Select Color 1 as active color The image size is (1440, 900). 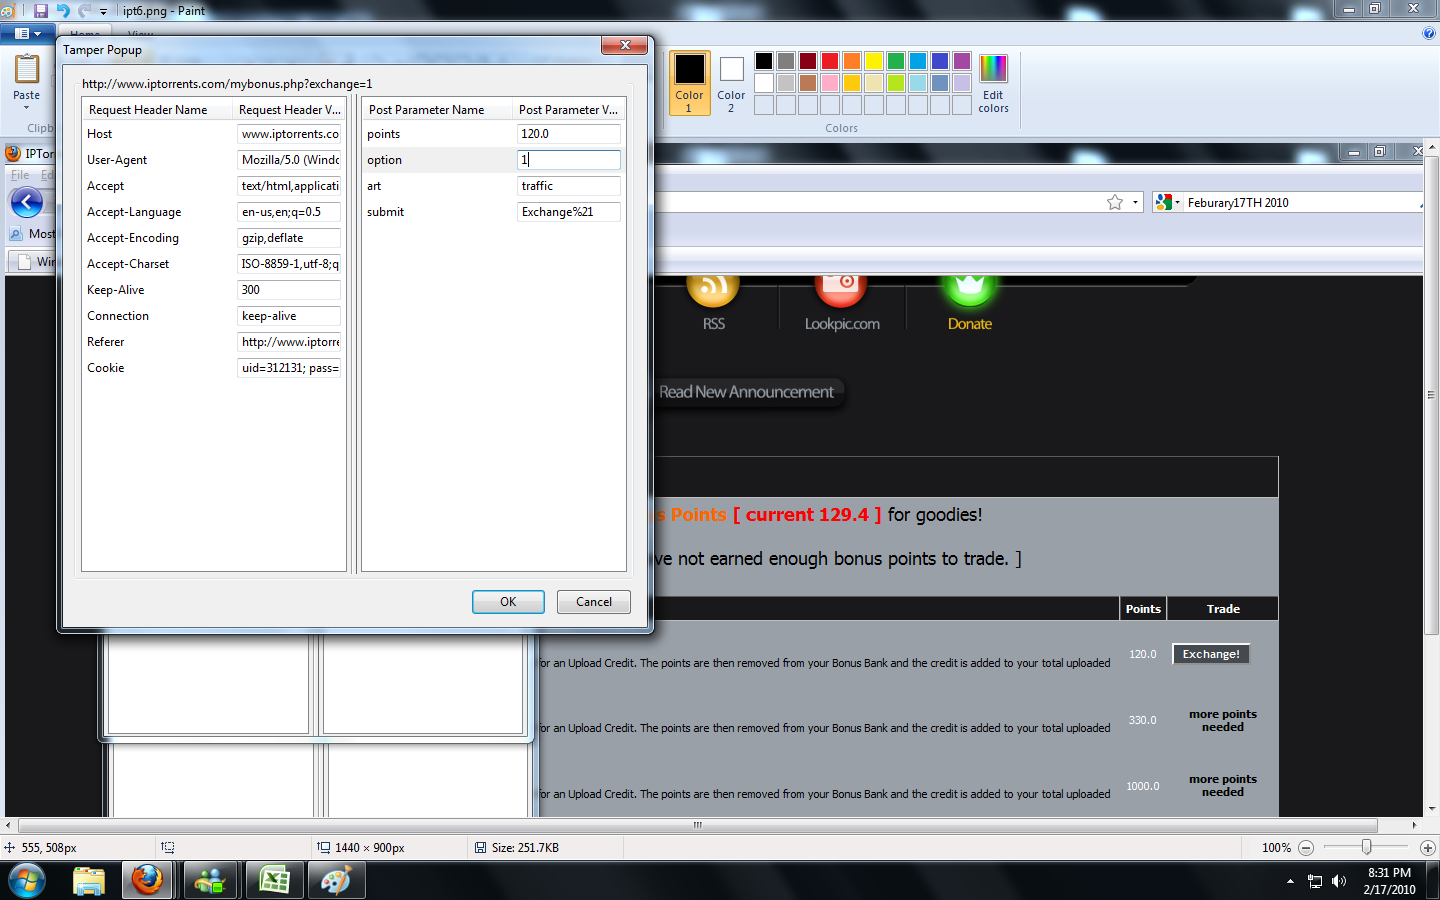689,83
